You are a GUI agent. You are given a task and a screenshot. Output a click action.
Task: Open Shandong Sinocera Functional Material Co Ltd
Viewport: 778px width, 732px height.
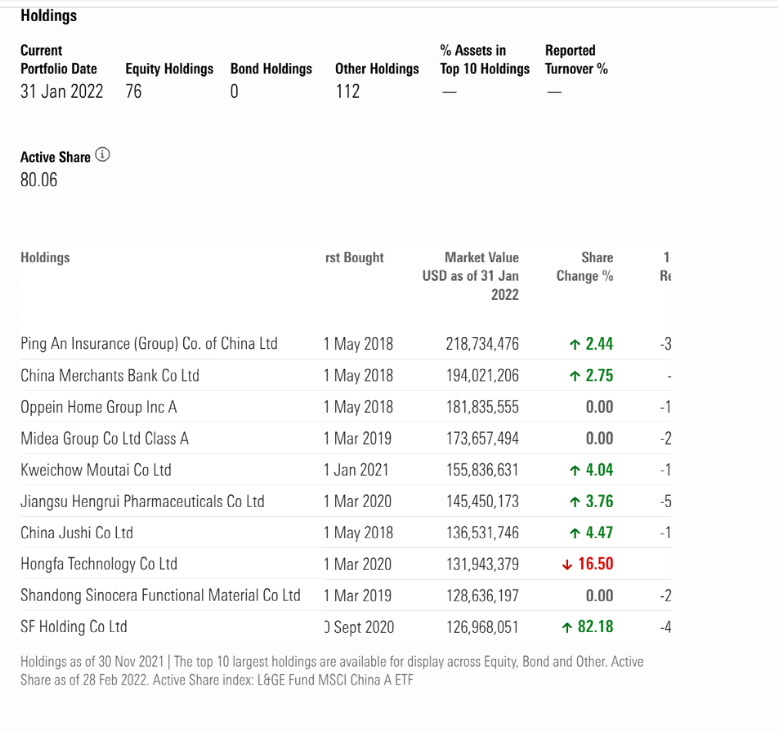(160, 596)
